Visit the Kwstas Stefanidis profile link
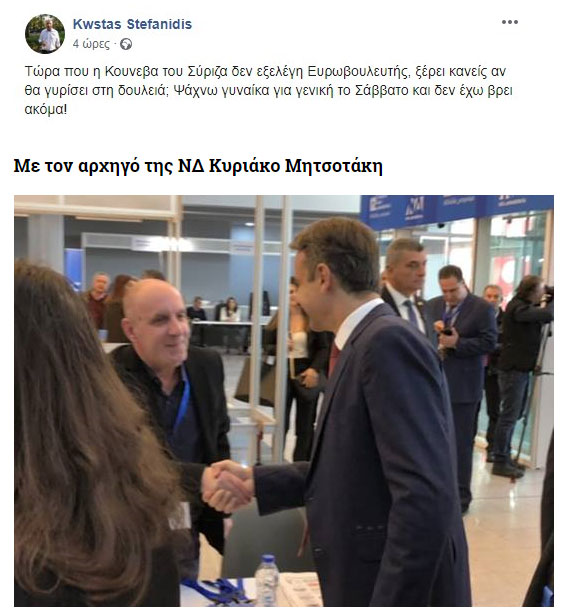The width and height of the screenshot is (564, 612). tap(132, 24)
